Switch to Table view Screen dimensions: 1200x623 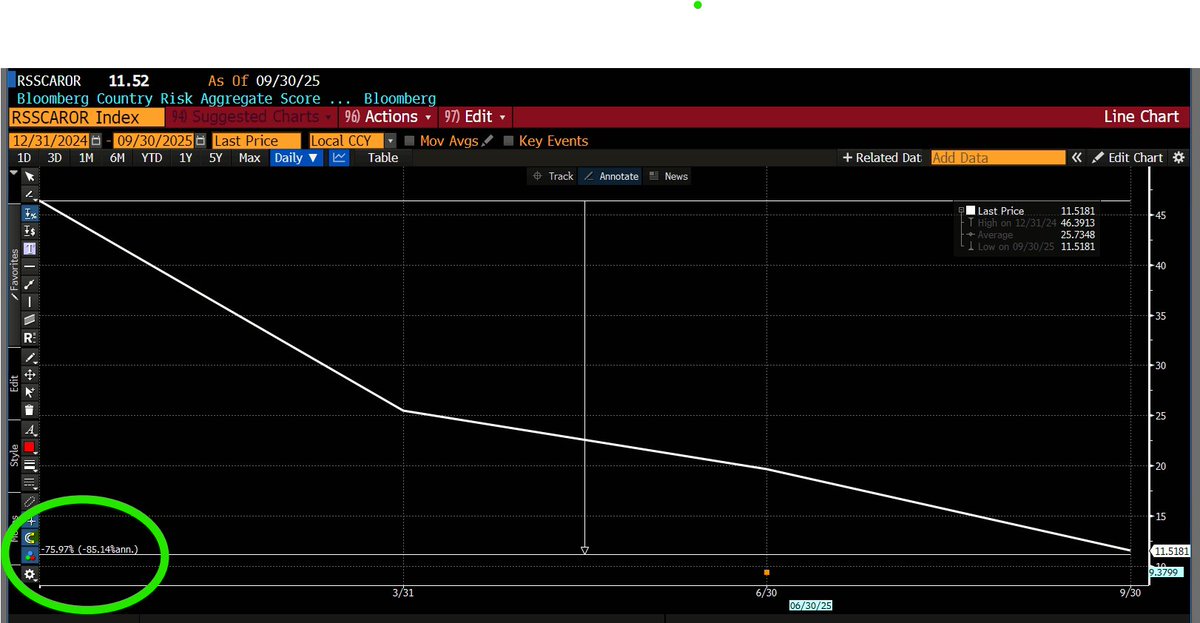click(383, 158)
